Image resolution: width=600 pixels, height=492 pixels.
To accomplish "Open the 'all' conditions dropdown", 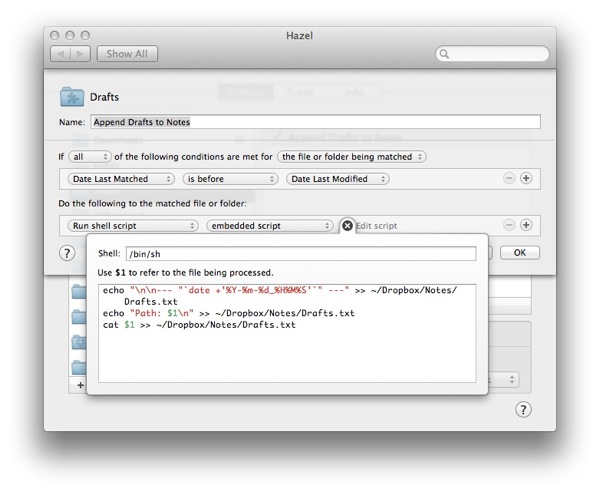I will coord(90,157).
